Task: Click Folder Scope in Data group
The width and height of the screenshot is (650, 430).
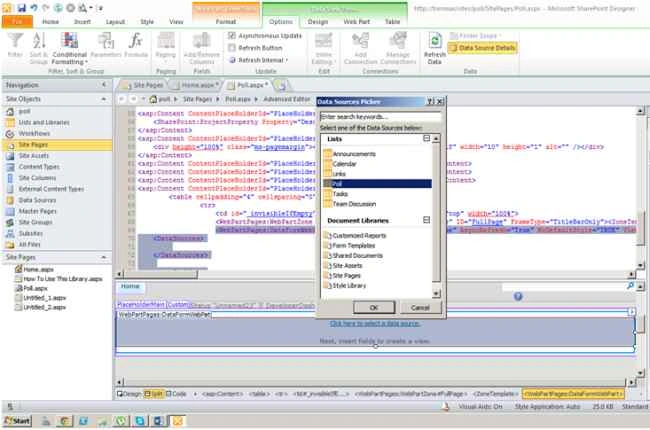Action: (476, 36)
